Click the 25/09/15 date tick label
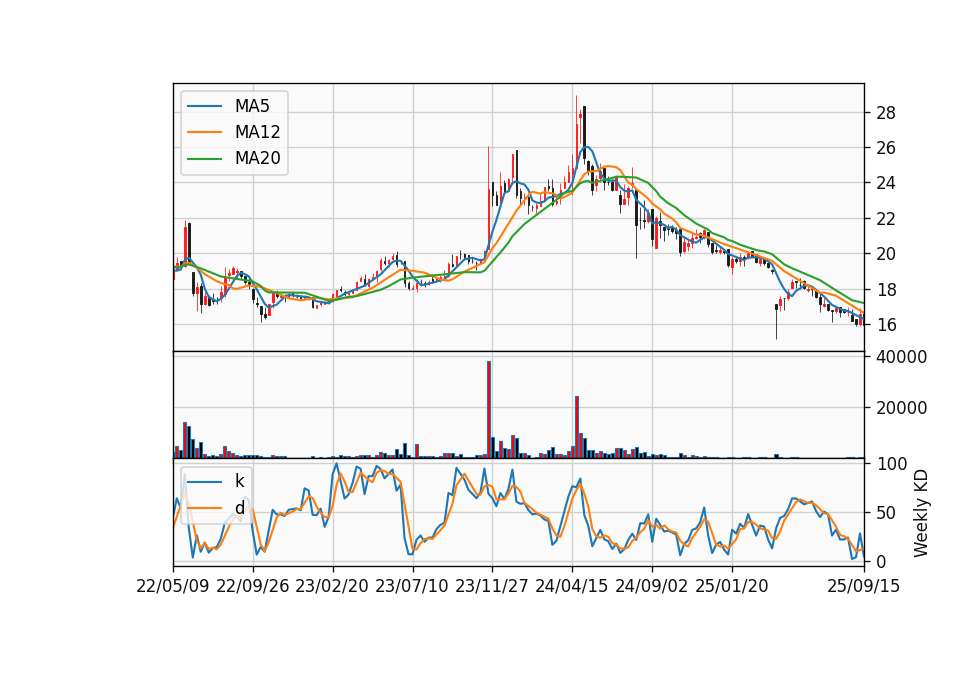960x690 pixels. [x=864, y=587]
